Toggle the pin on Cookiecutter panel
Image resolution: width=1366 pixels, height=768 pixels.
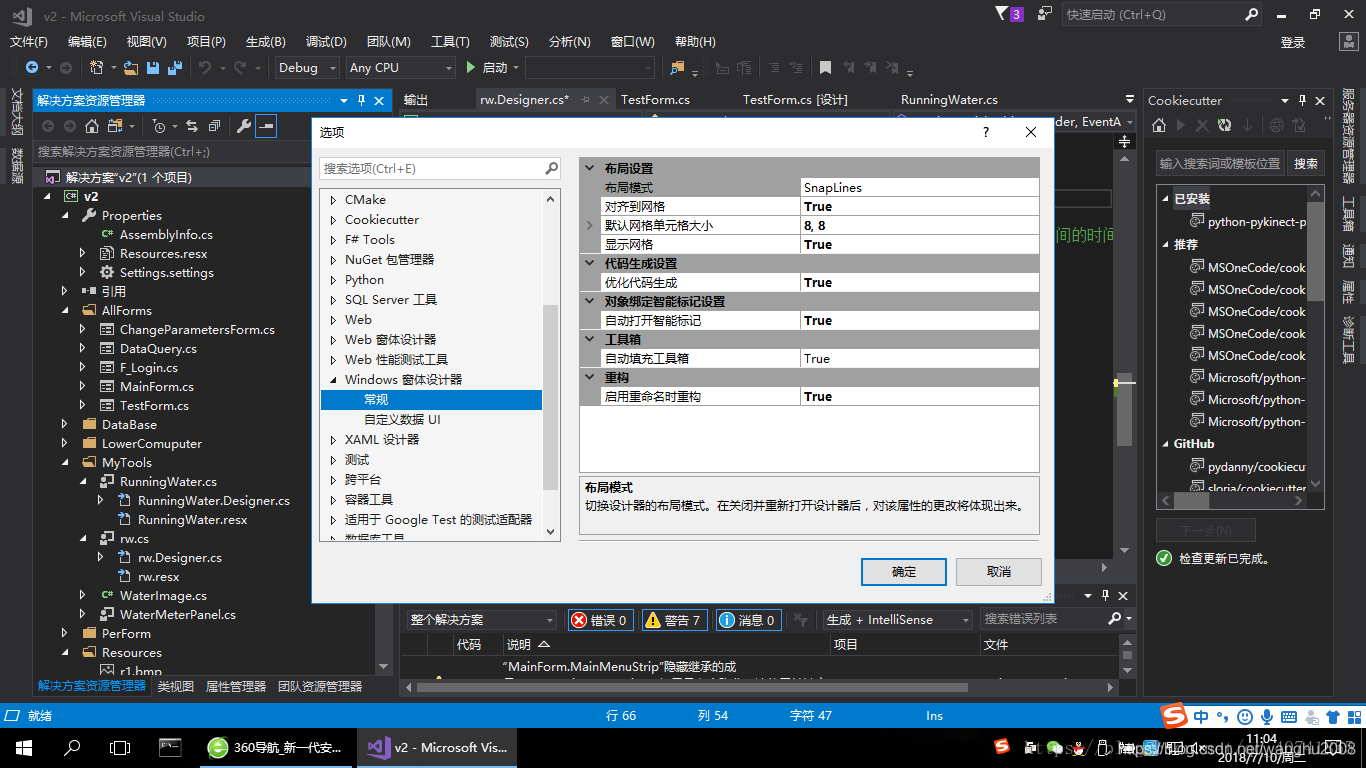pos(1302,101)
